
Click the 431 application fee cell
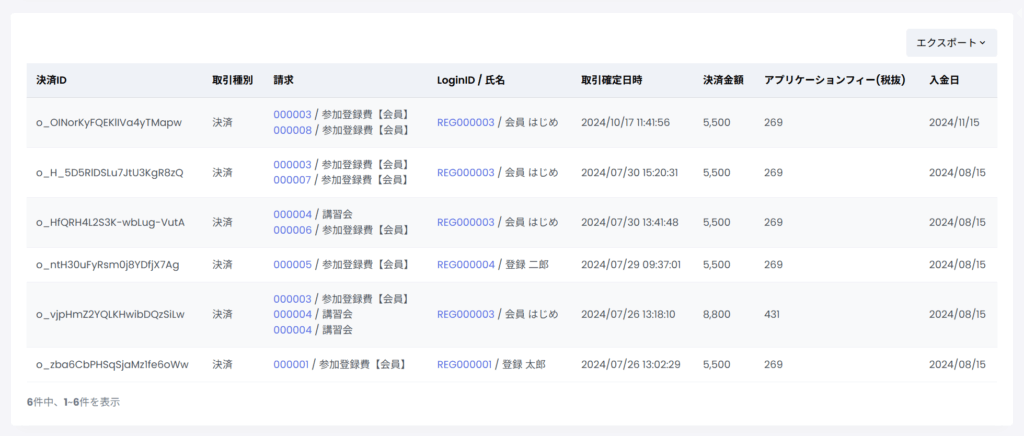click(x=773, y=314)
